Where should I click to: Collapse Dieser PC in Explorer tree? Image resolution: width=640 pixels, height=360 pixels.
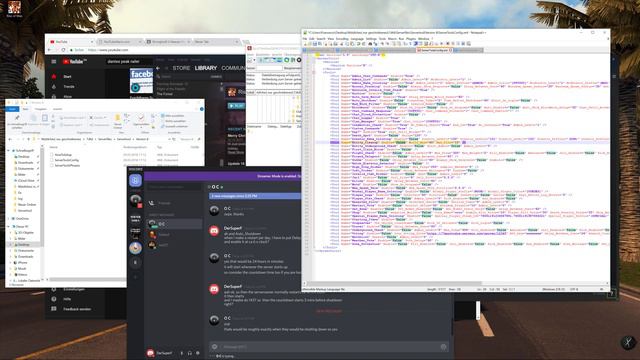(9, 226)
